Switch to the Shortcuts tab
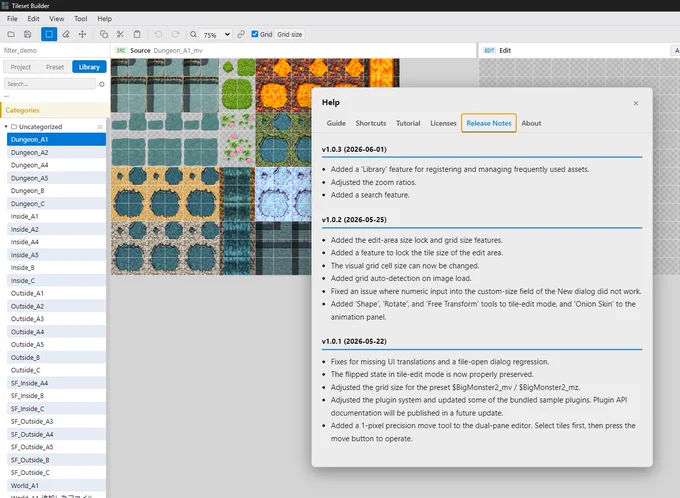The width and height of the screenshot is (680, 498). [x=371, y=123]
